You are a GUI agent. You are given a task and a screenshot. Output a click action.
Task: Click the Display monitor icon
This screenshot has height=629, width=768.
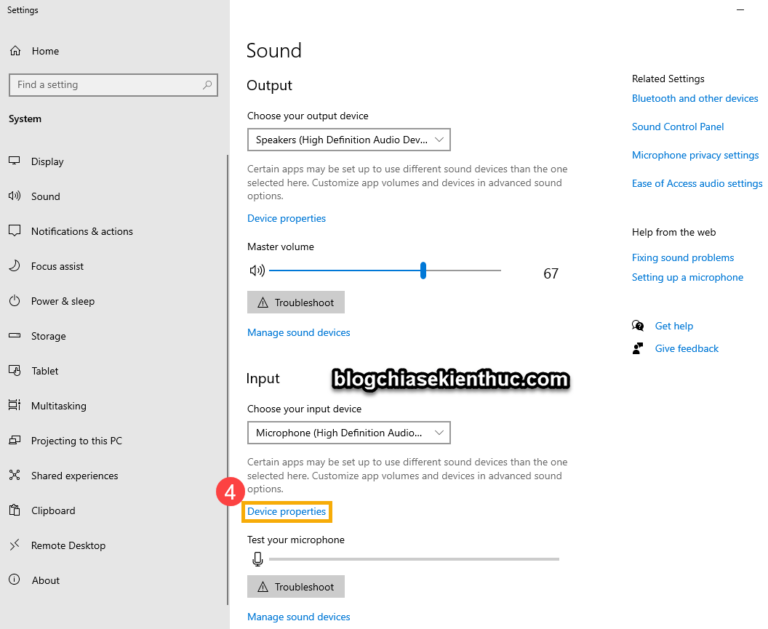[14, 161]
